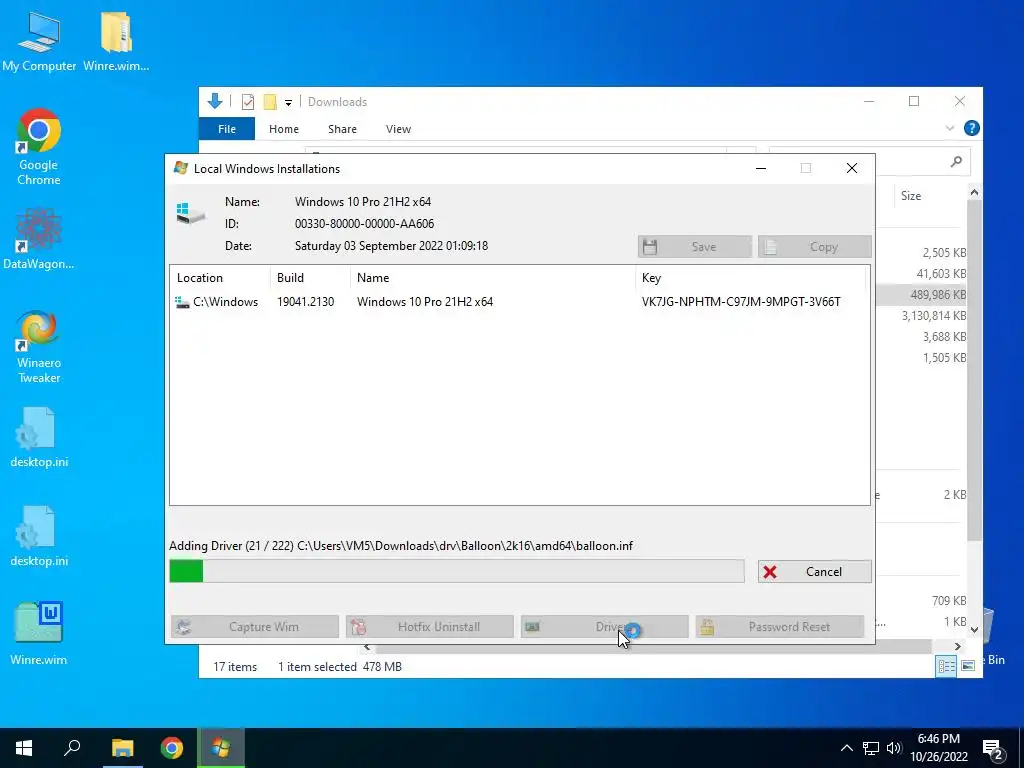Viewport: 1024px width, 768px height.
Task: Expand the Explorer ribbon chevron
Action: [950, 129]
